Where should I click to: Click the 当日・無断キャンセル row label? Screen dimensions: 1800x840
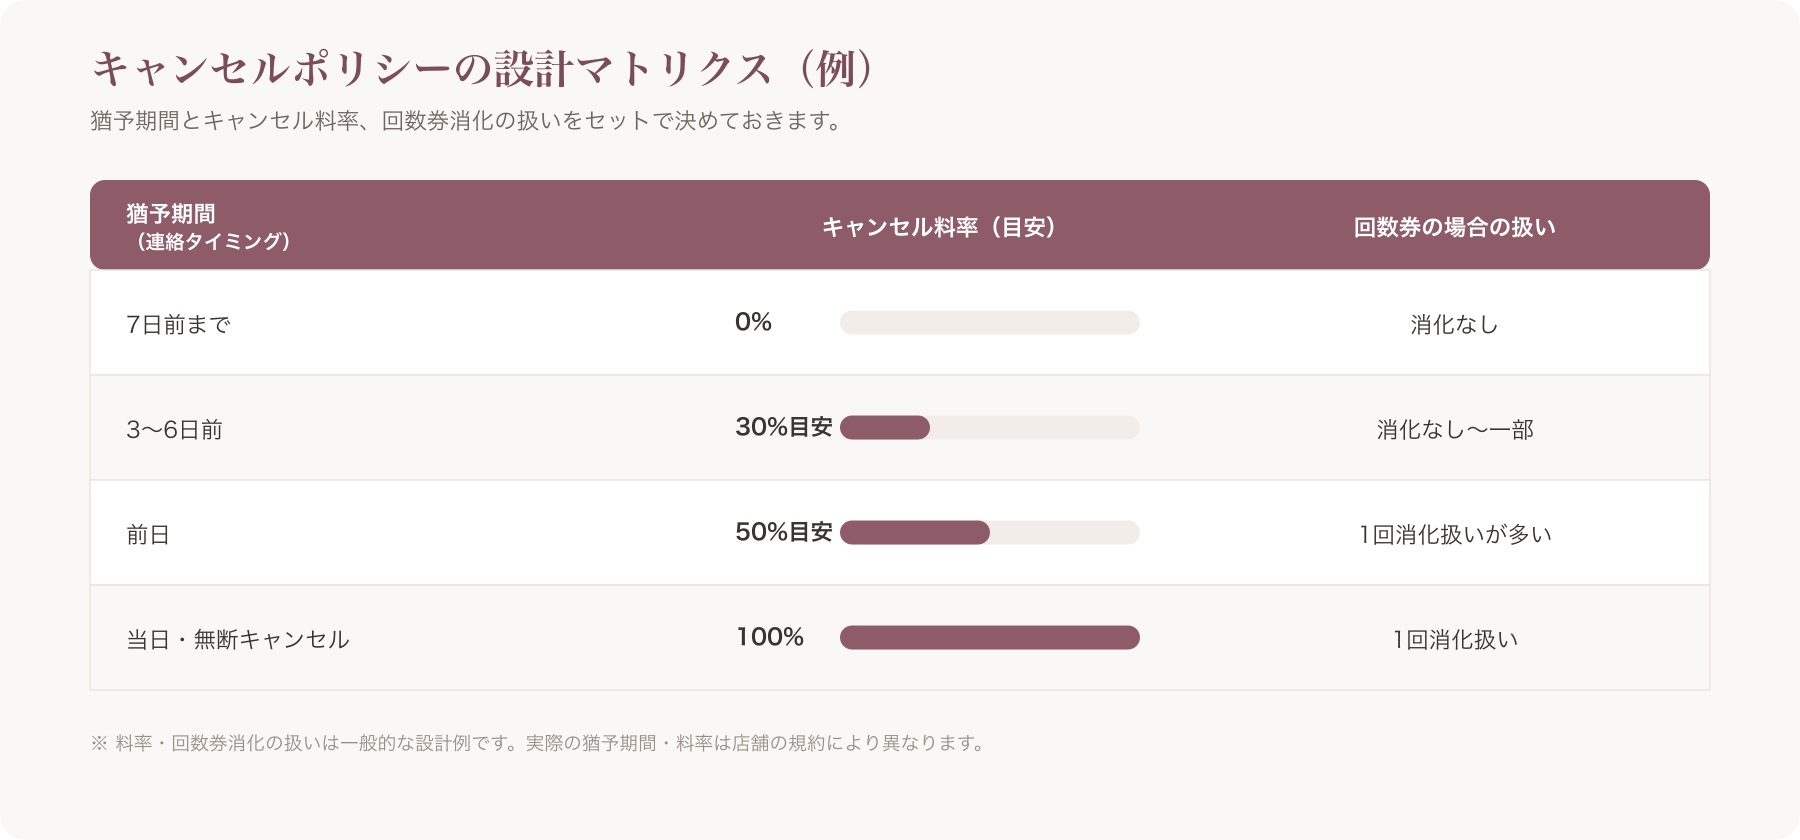coord(238,639)
